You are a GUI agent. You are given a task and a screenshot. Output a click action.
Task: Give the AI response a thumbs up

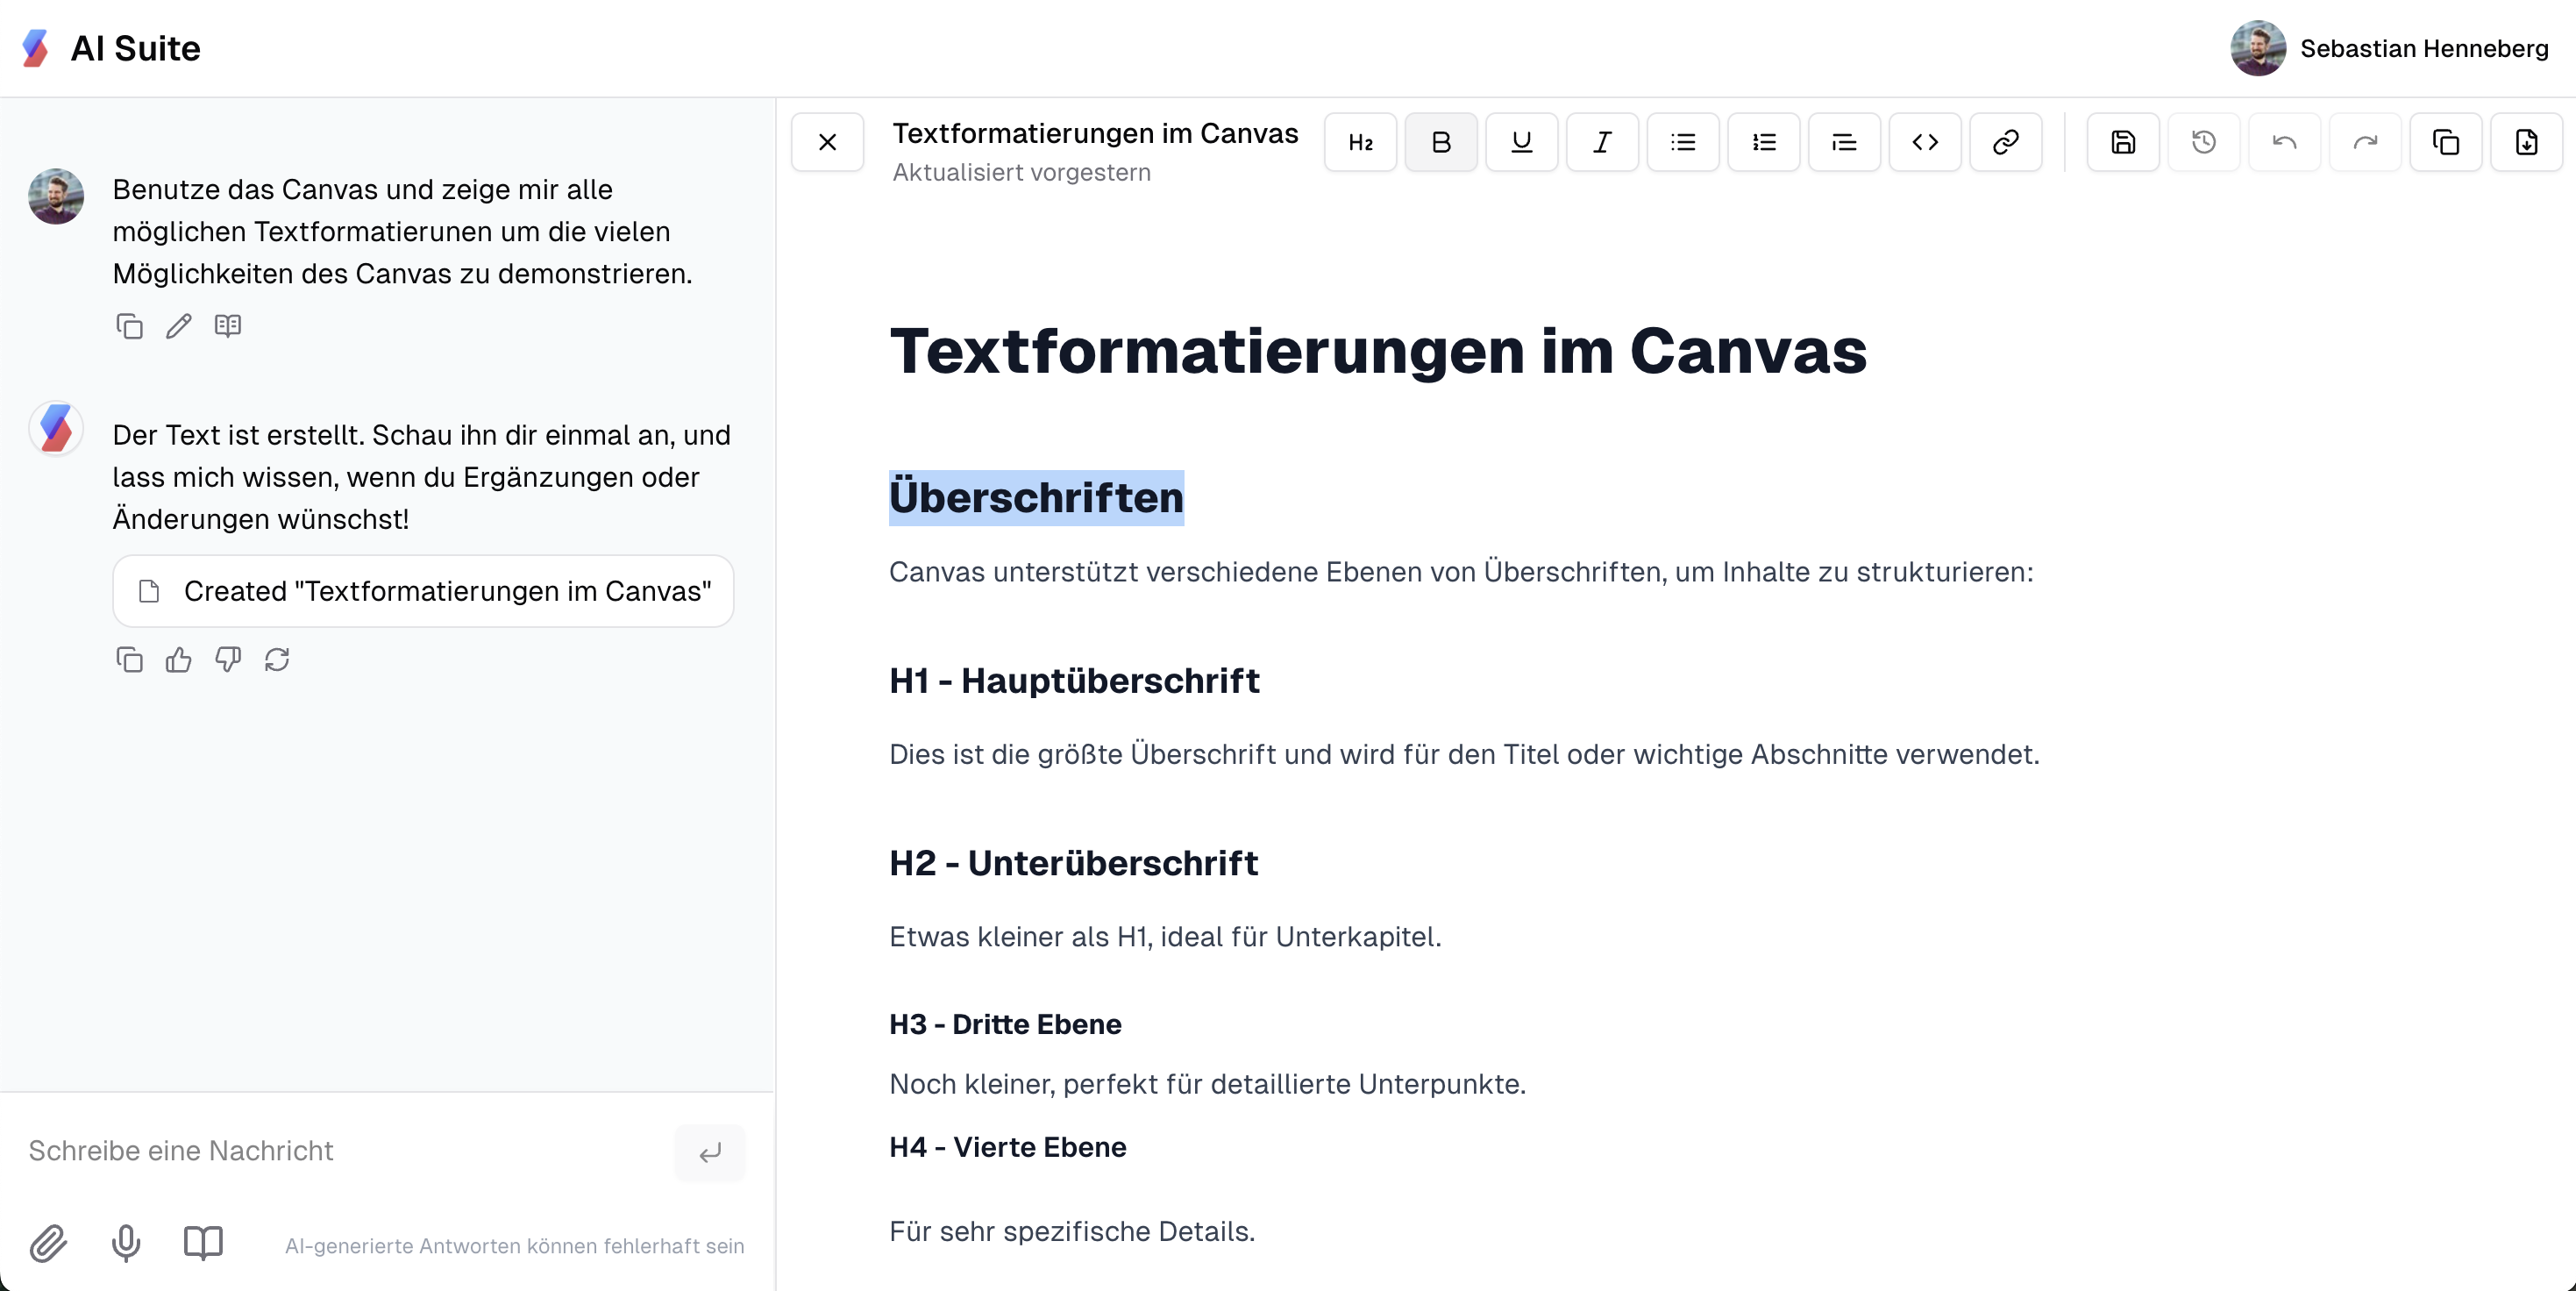click(178, 659)
